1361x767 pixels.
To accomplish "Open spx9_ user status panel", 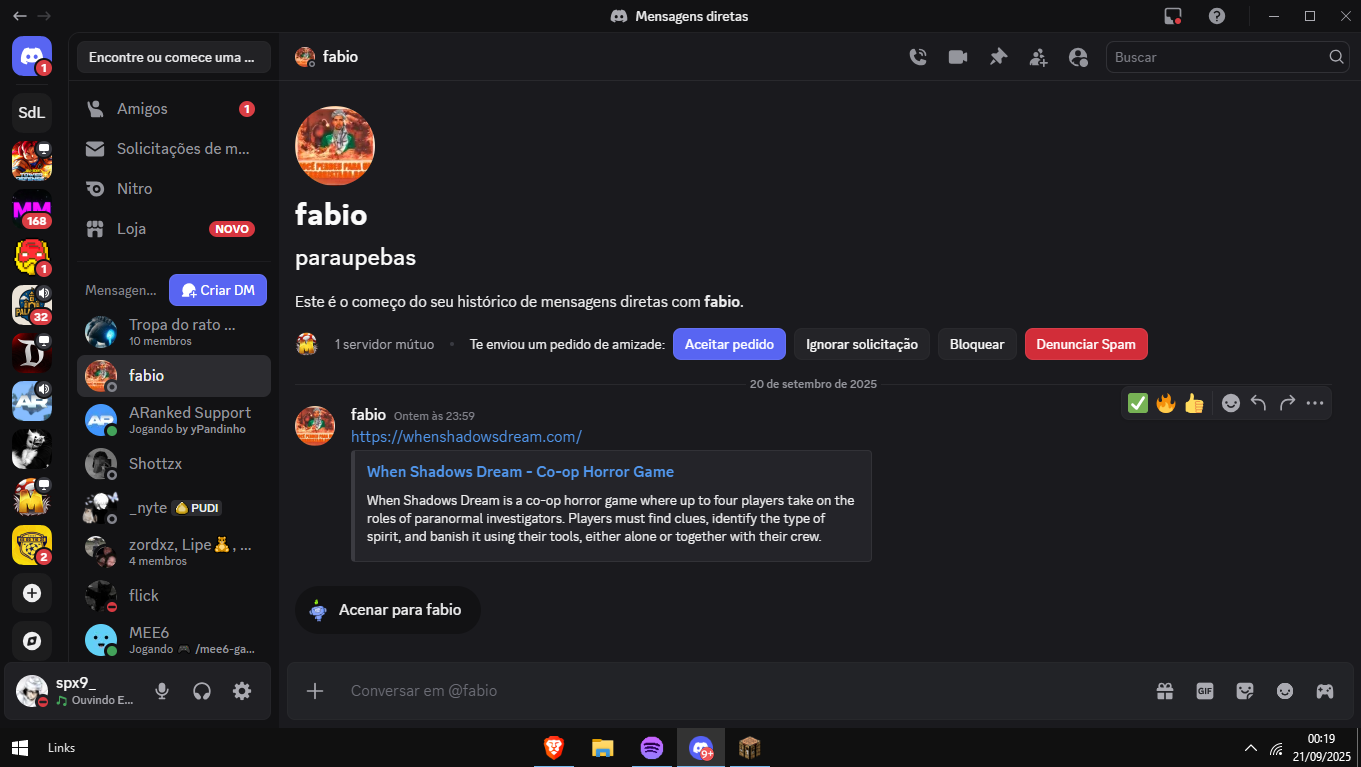I will coord(76,691).
